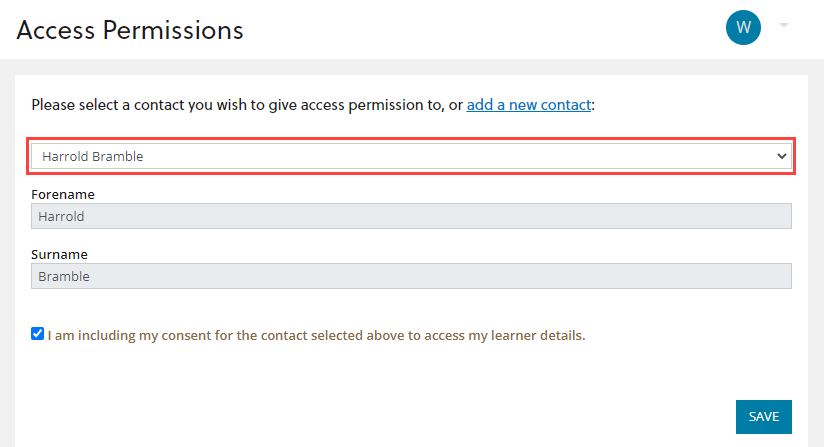The height and width of the screenshot is (447, 824).
Task: Click the 'Bramble' value in the Surname box
Action: tap(64, 276)
